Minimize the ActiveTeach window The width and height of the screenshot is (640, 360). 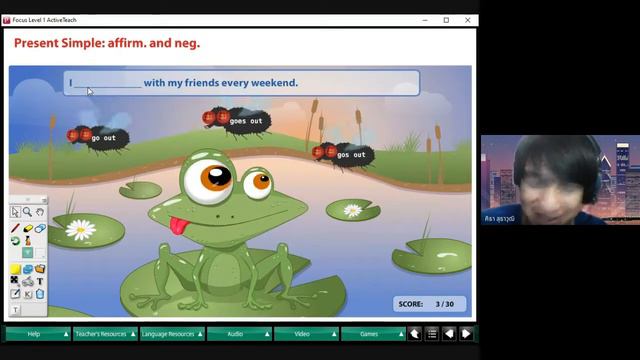coord(425,20)
